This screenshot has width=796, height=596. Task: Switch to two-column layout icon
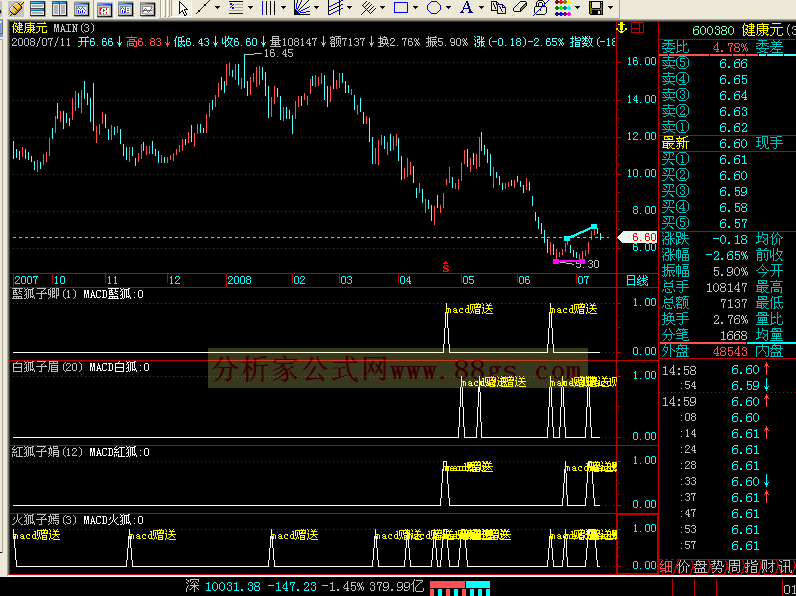pyautogui.click(x=59, y=8)
